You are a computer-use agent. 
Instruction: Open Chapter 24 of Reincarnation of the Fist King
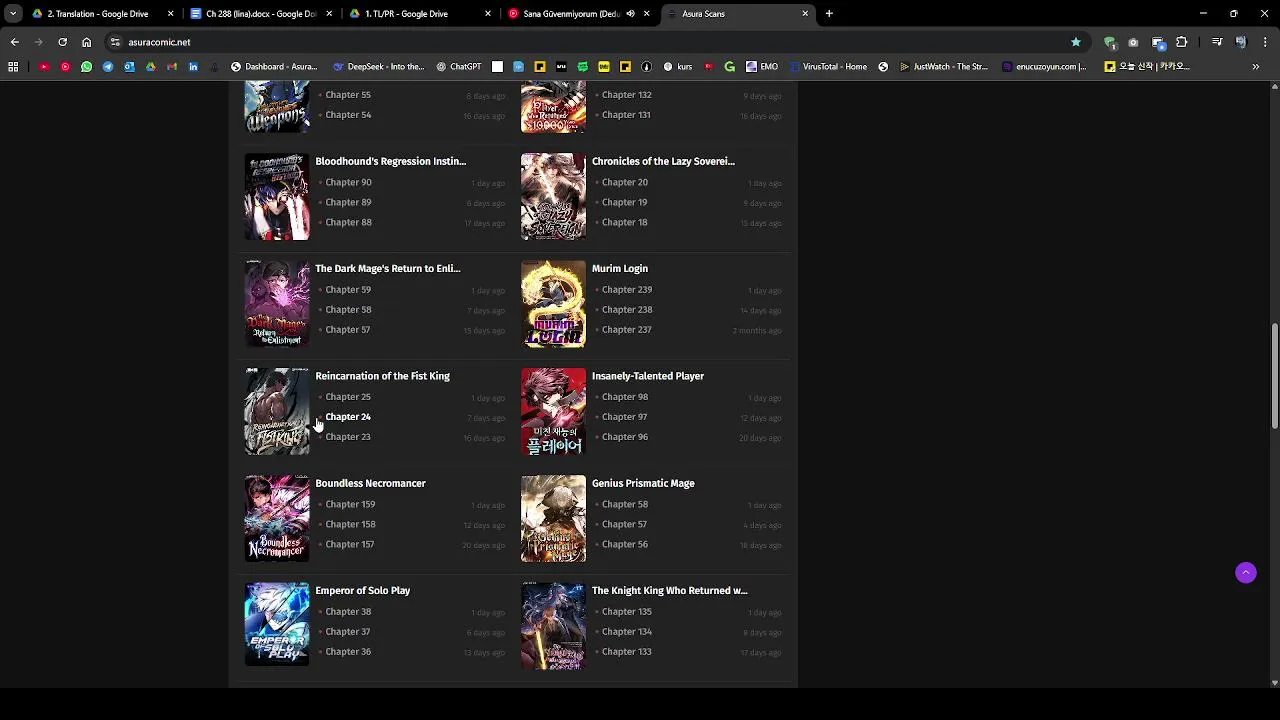348,417
